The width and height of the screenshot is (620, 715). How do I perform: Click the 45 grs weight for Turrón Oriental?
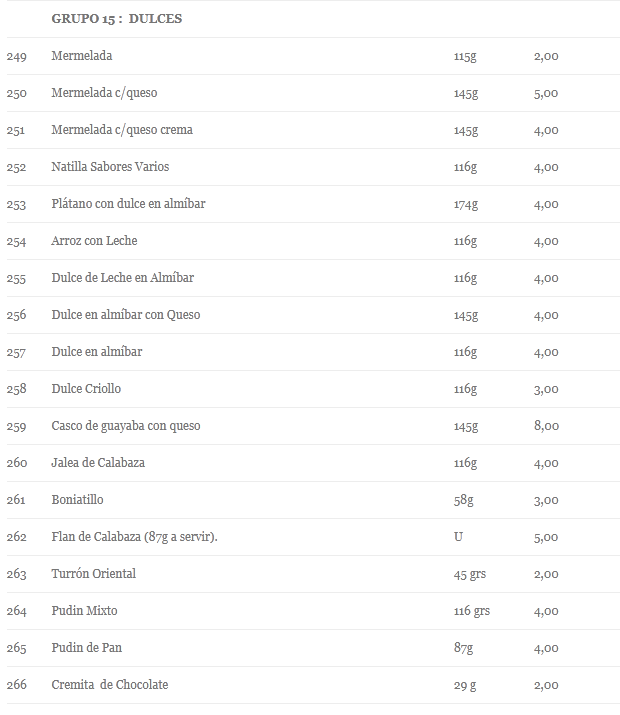(470, 574)
